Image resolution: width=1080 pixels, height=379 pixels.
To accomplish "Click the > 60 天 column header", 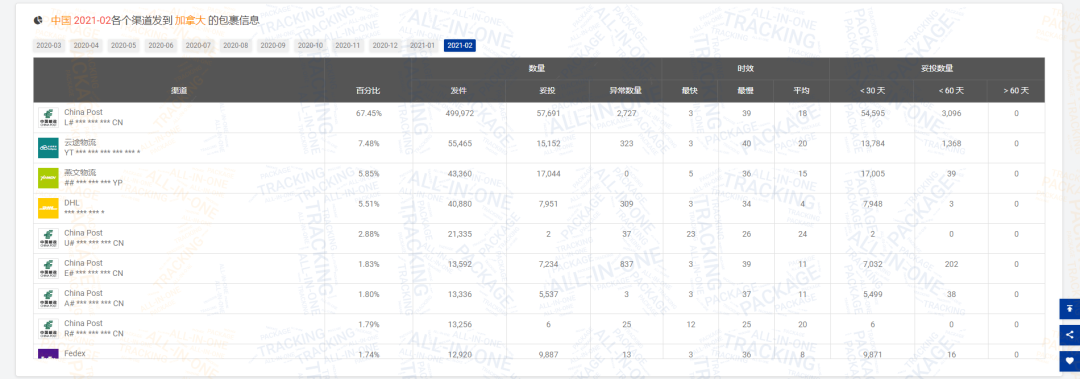I will pos(1016,91).
